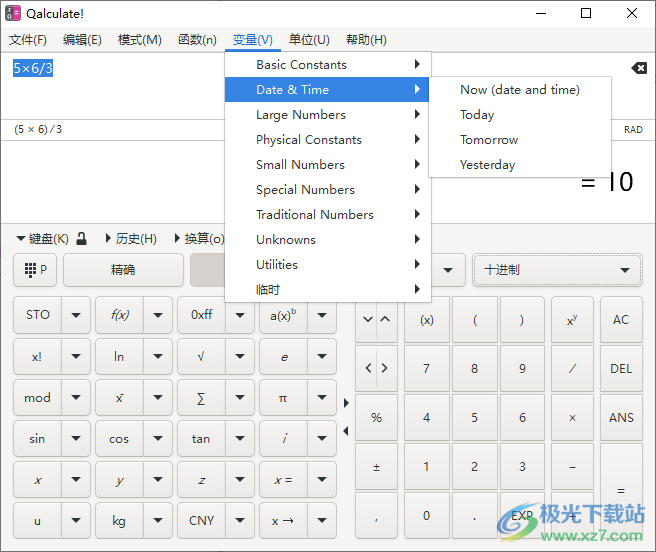The width and height of the screenshot is (656, 552).
Task: Open the 函数(n) functions menu
Action: click(197, 40)
